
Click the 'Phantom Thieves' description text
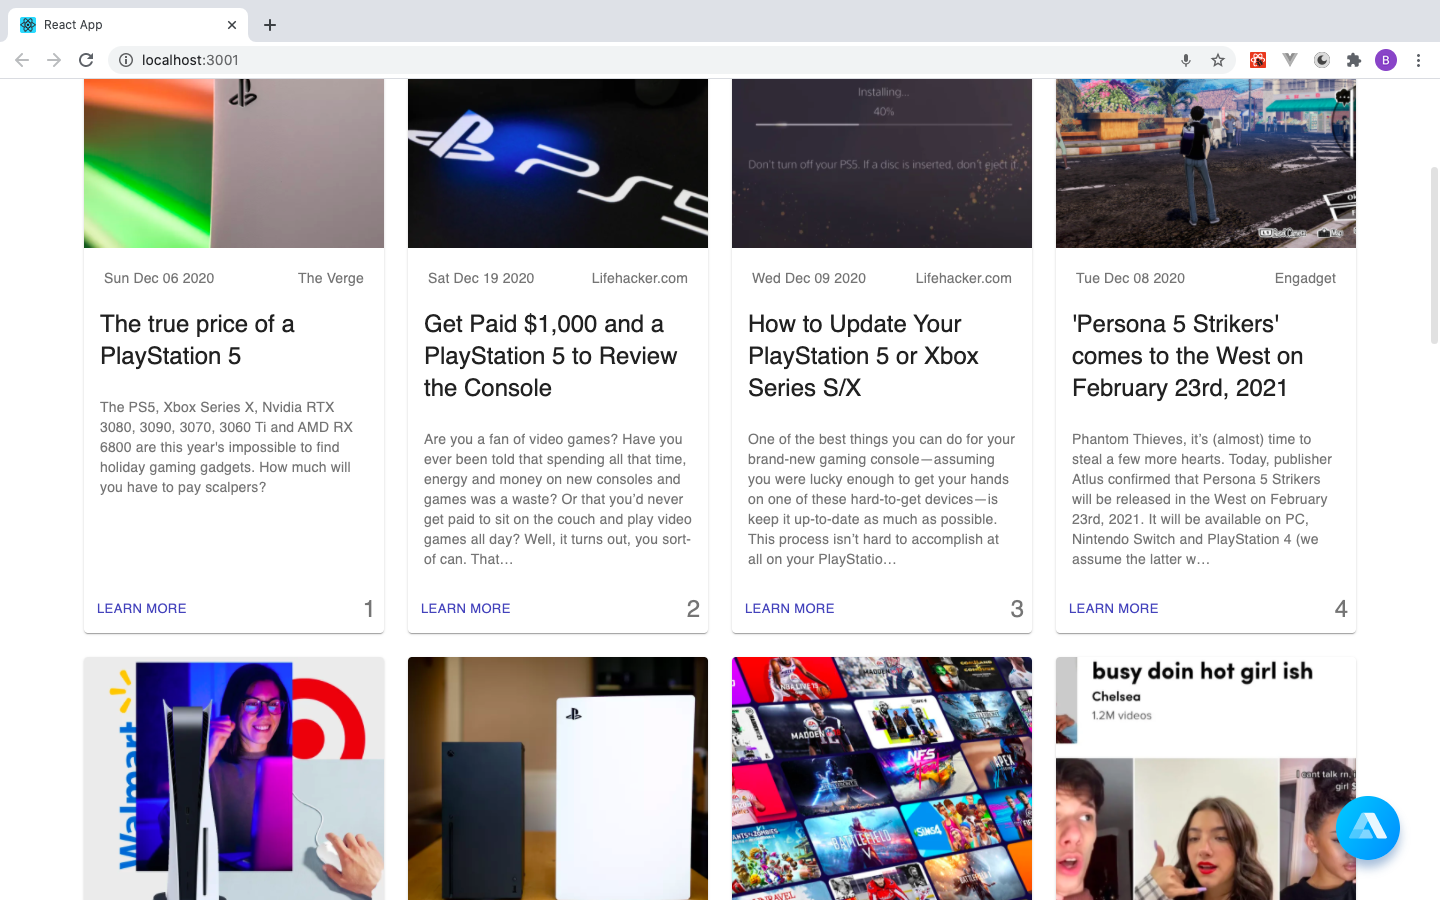coord(1202,499)
